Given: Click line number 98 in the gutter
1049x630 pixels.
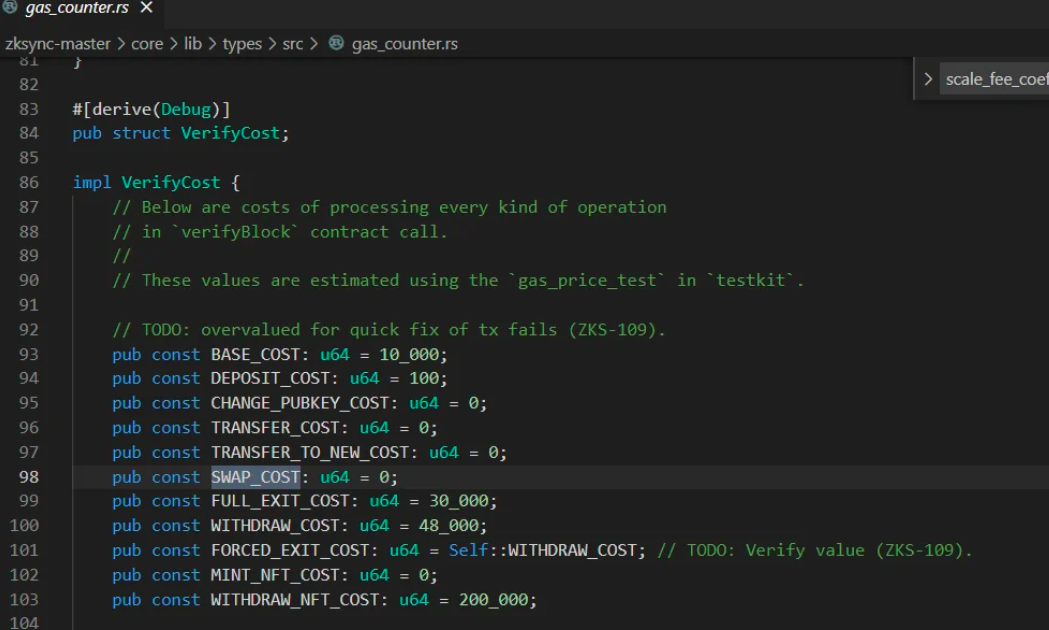Looking at the screenshot, I should [29, 477].
